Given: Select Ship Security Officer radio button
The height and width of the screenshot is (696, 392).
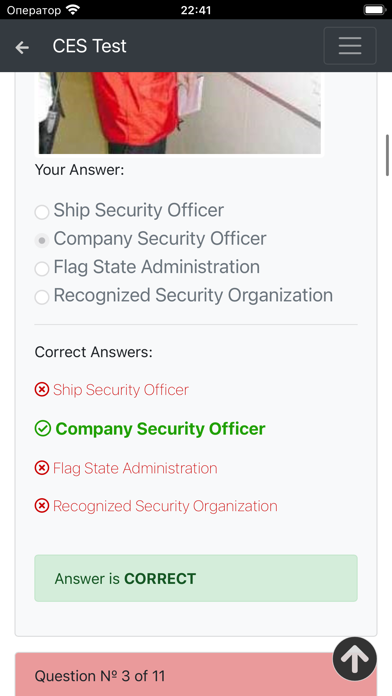Looking at the screenshot, I should click(42, 212).
